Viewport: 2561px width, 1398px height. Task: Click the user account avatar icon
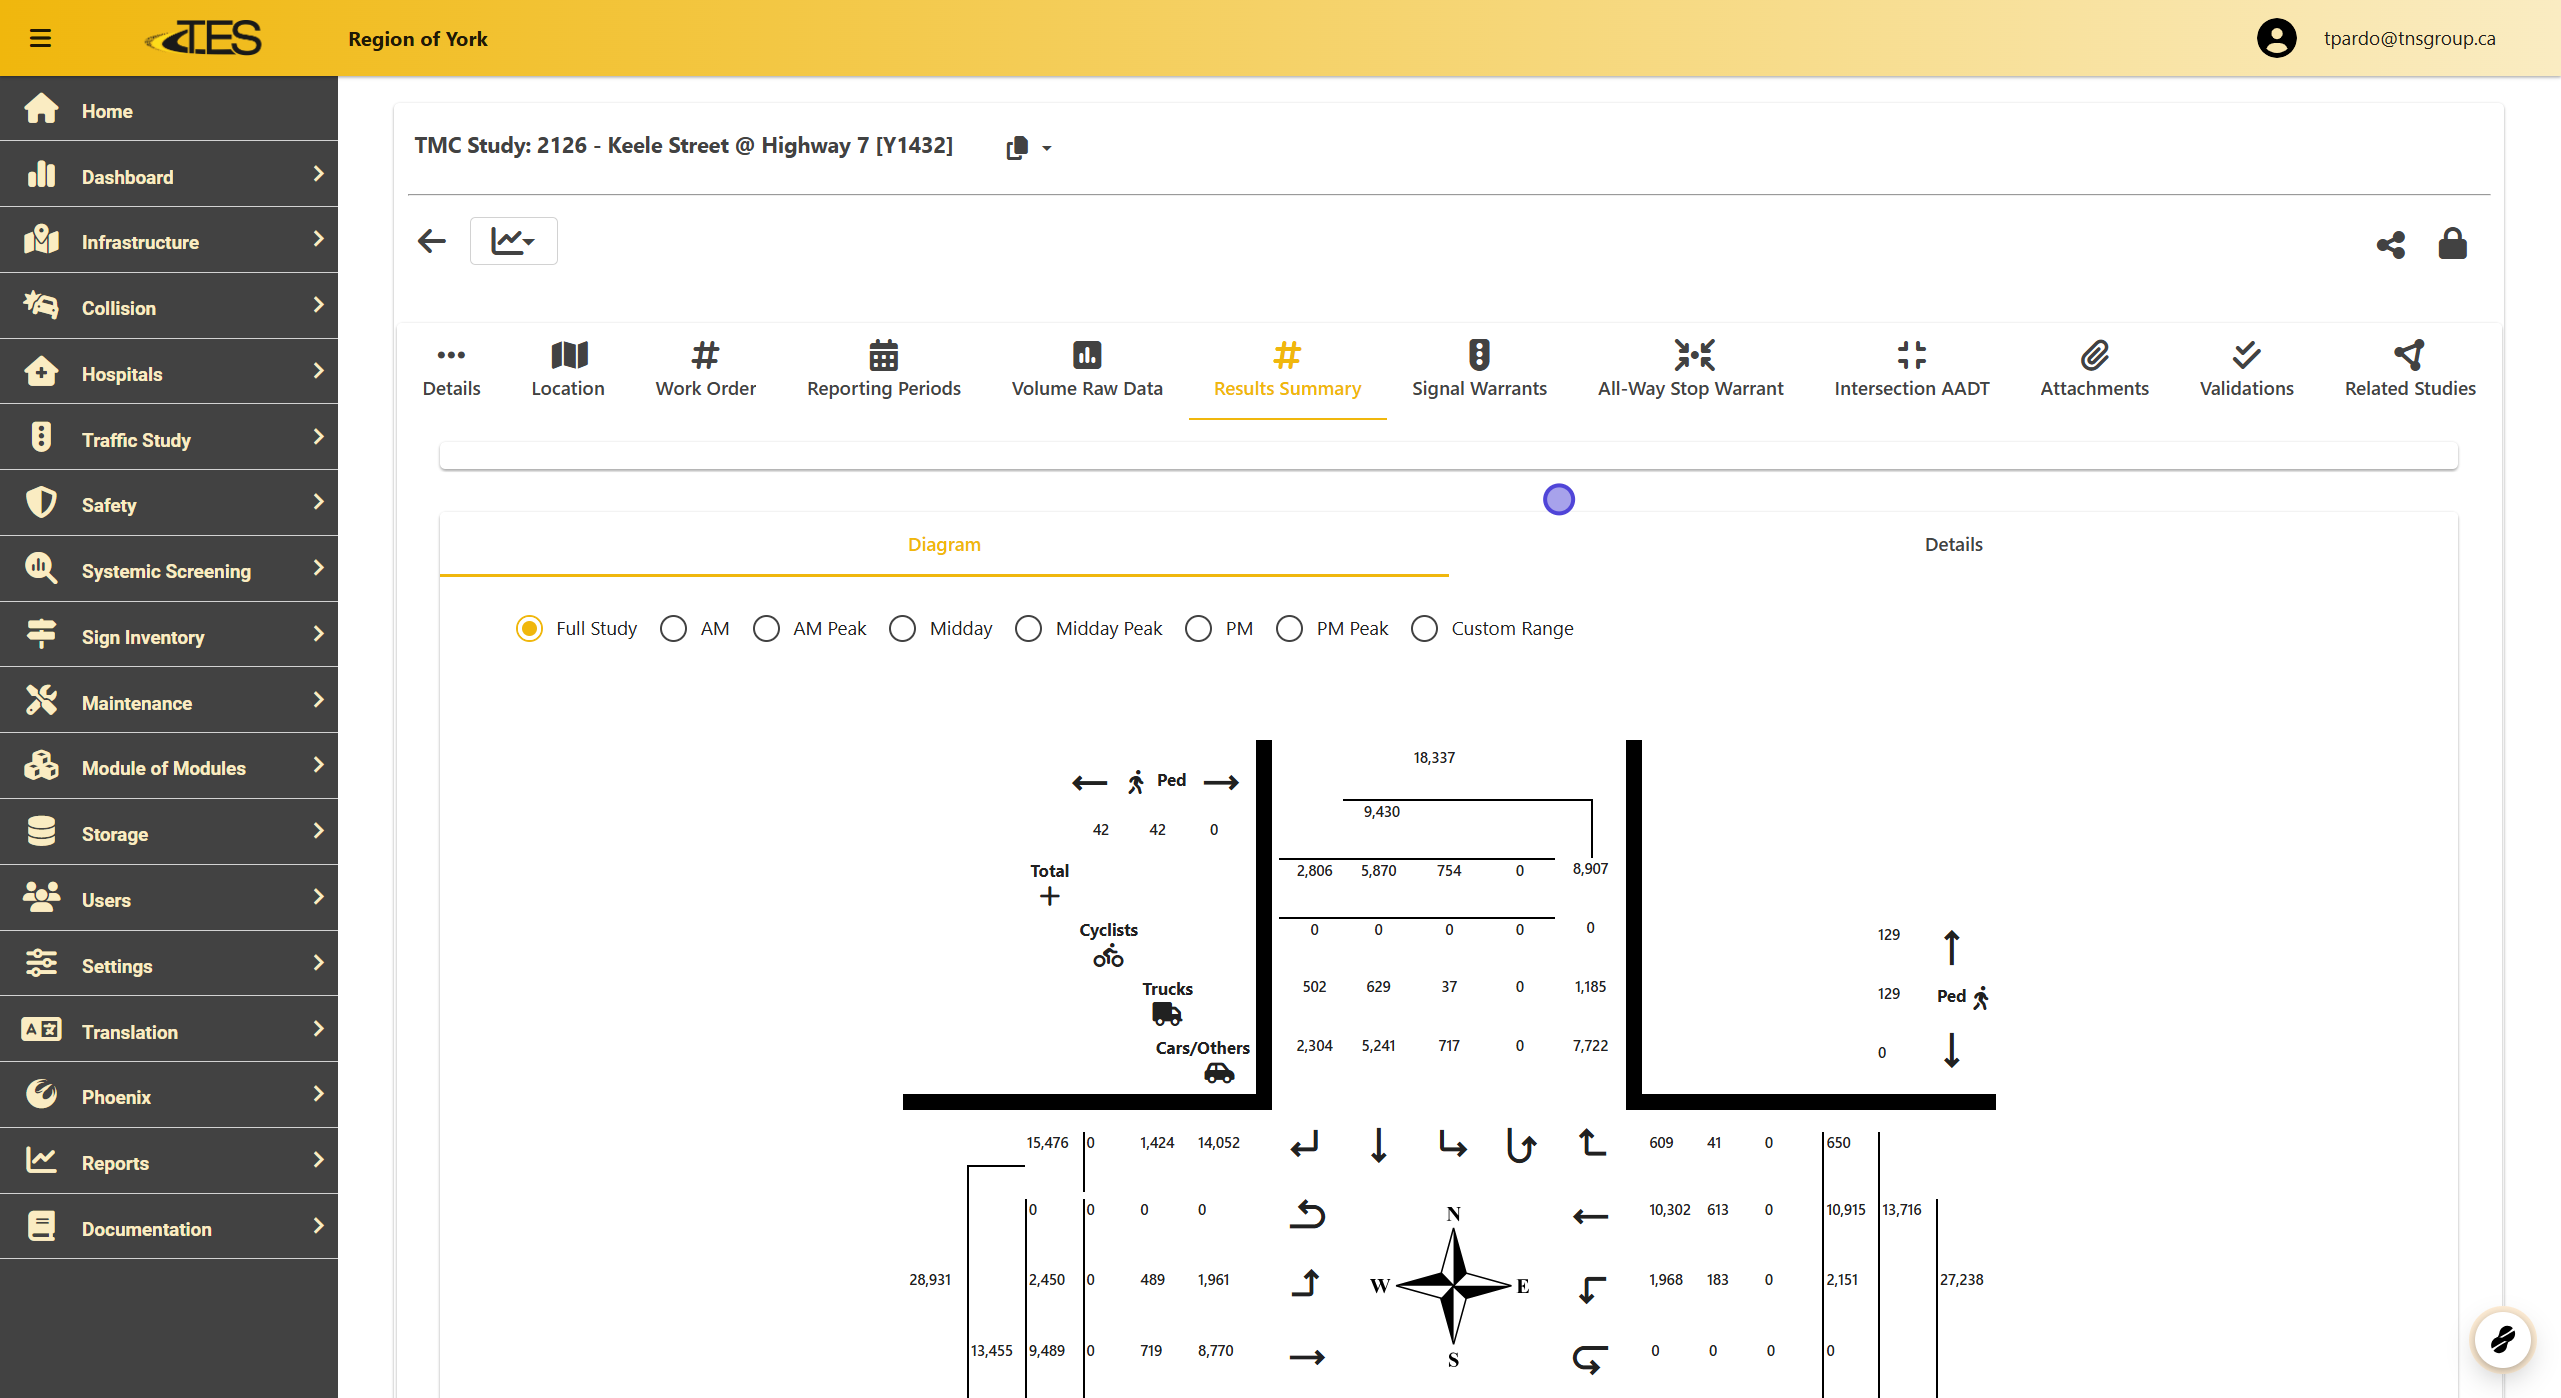click(2276, 38)
